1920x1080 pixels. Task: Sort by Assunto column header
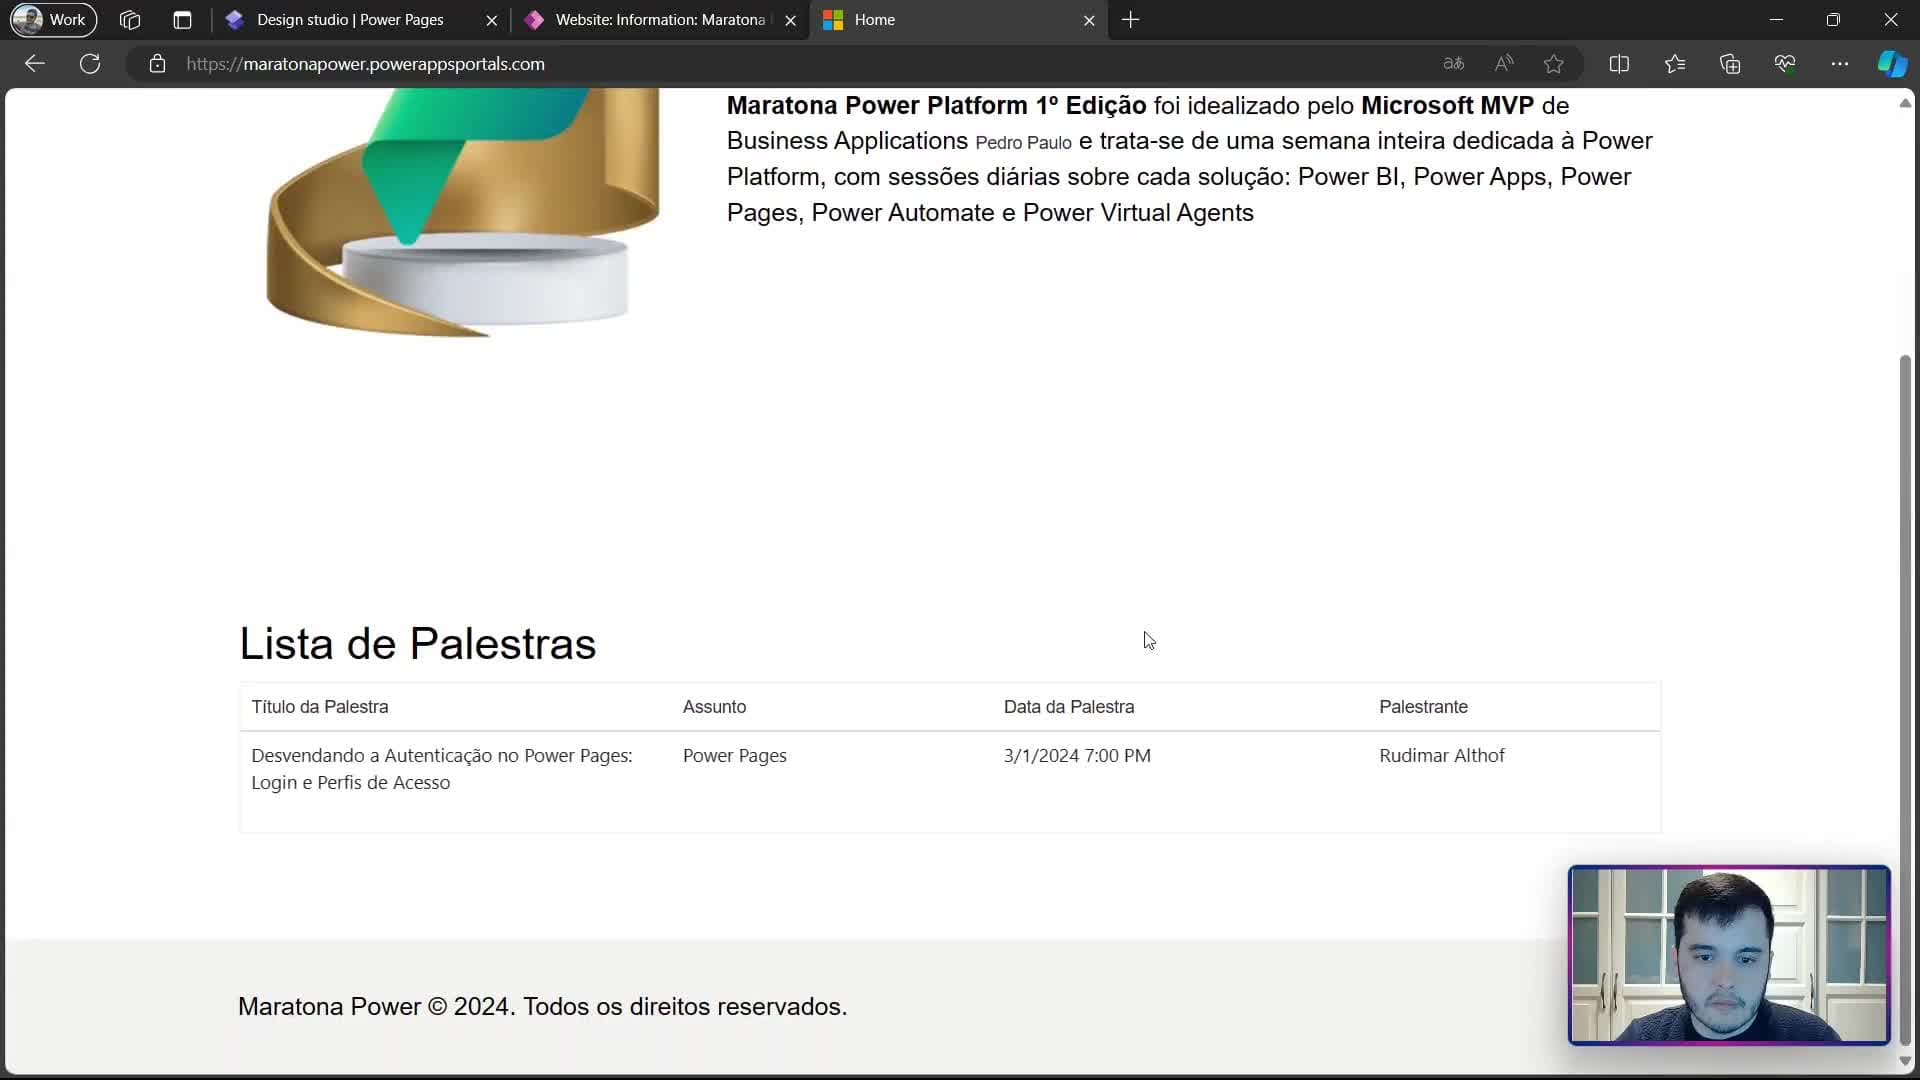click(x=714, y=707)
